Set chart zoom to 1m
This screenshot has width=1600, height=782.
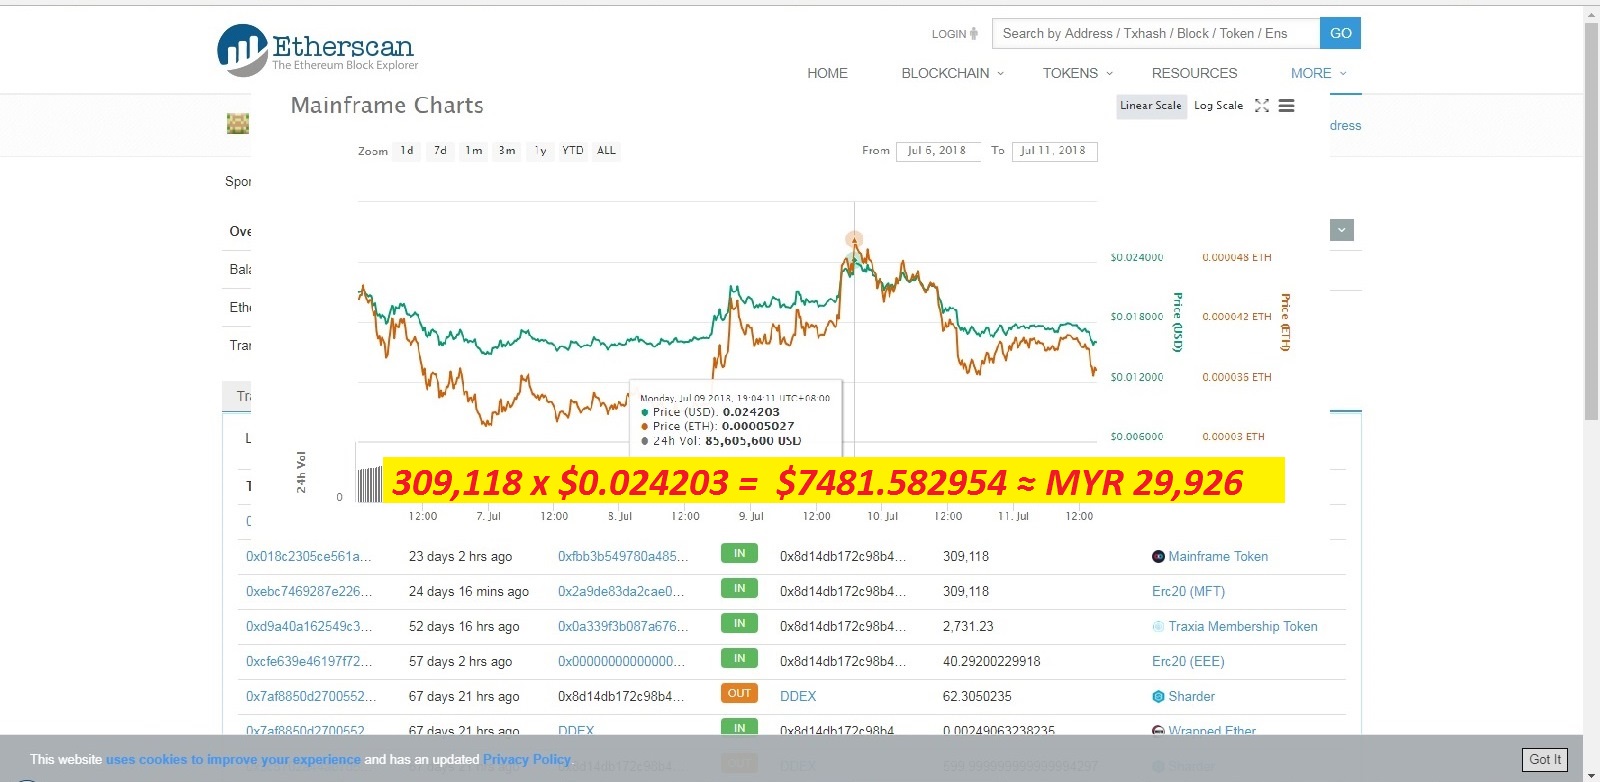[x=474, y=151]
